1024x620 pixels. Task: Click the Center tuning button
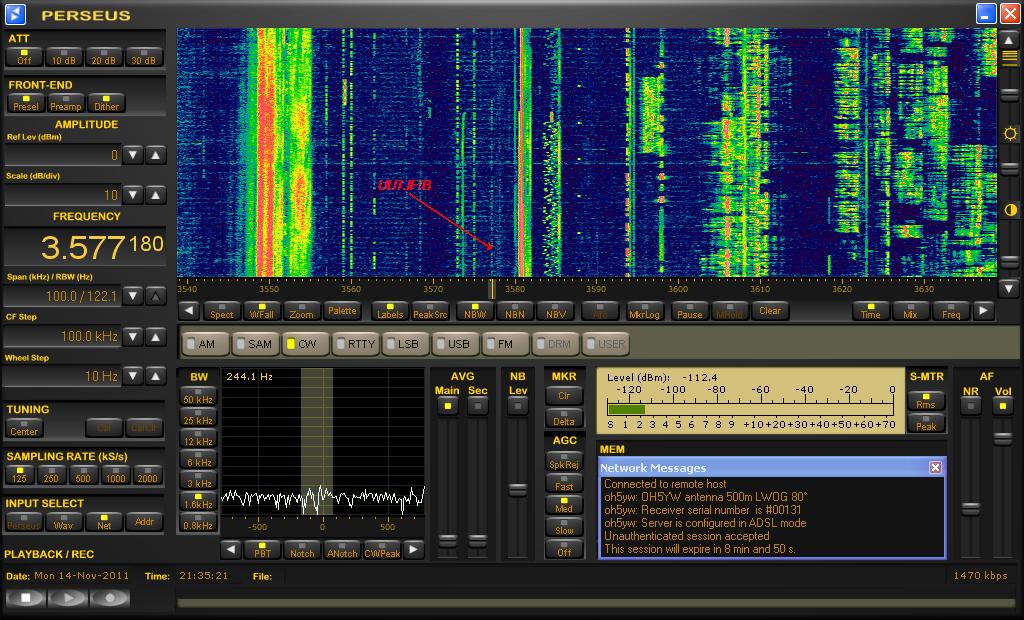[x=24, y=428]
